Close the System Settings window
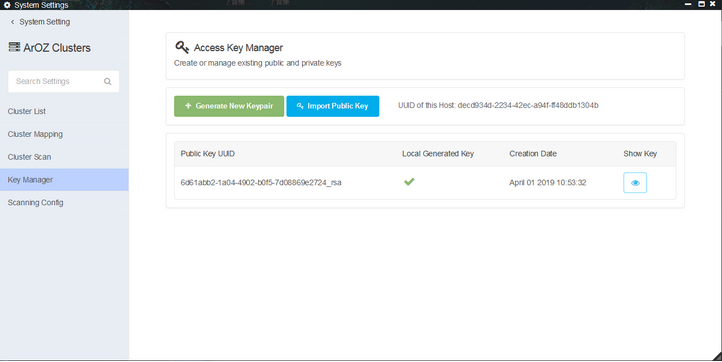The image size is (722, 362). click(x=713, y=4)
